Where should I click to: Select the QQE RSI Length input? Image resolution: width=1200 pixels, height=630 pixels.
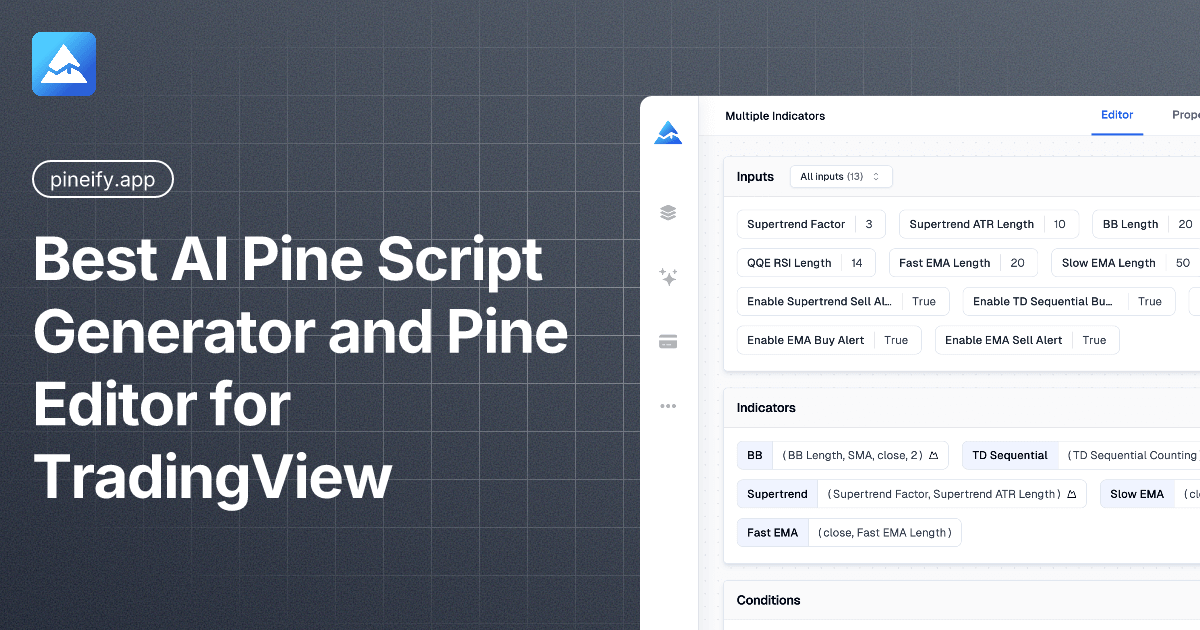(x=806, y=263)
